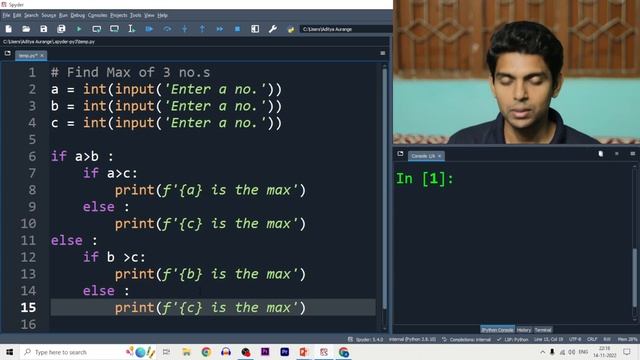Click the code line 'if a>b :'
Image resolution: width=640 pixels, height=360 pixels.
coord(82,156)
